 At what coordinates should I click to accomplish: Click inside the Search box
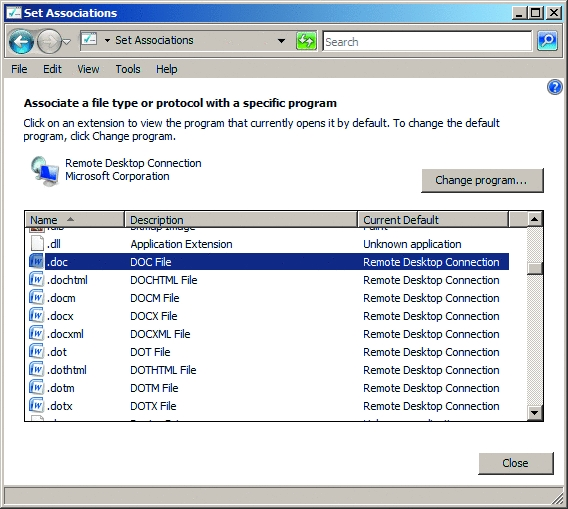tap(427, 41)
